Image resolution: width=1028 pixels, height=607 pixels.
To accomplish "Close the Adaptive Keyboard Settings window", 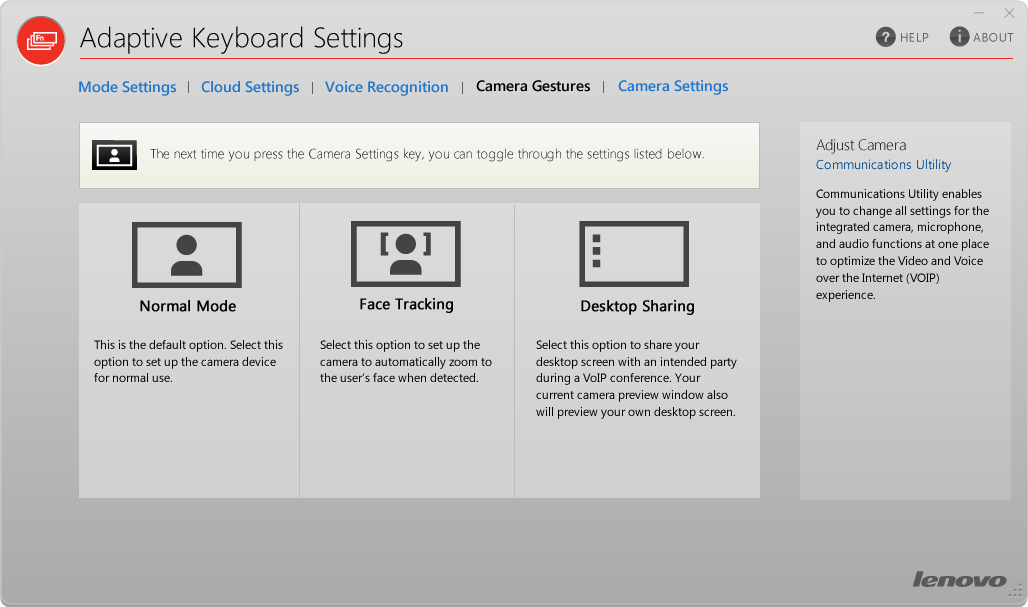I will (x=1010, y=13).
